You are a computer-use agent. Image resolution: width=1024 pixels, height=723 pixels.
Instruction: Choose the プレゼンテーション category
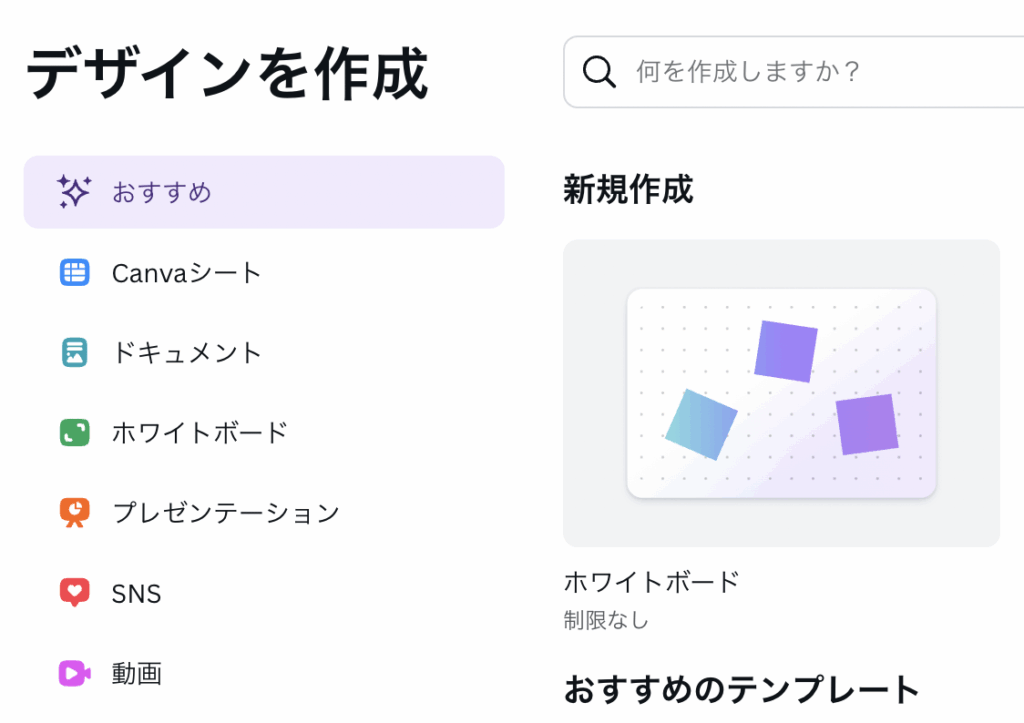226,513
